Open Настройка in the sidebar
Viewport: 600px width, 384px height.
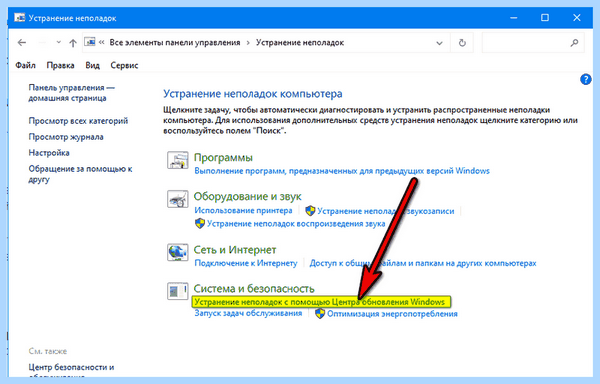pos(49,153)
